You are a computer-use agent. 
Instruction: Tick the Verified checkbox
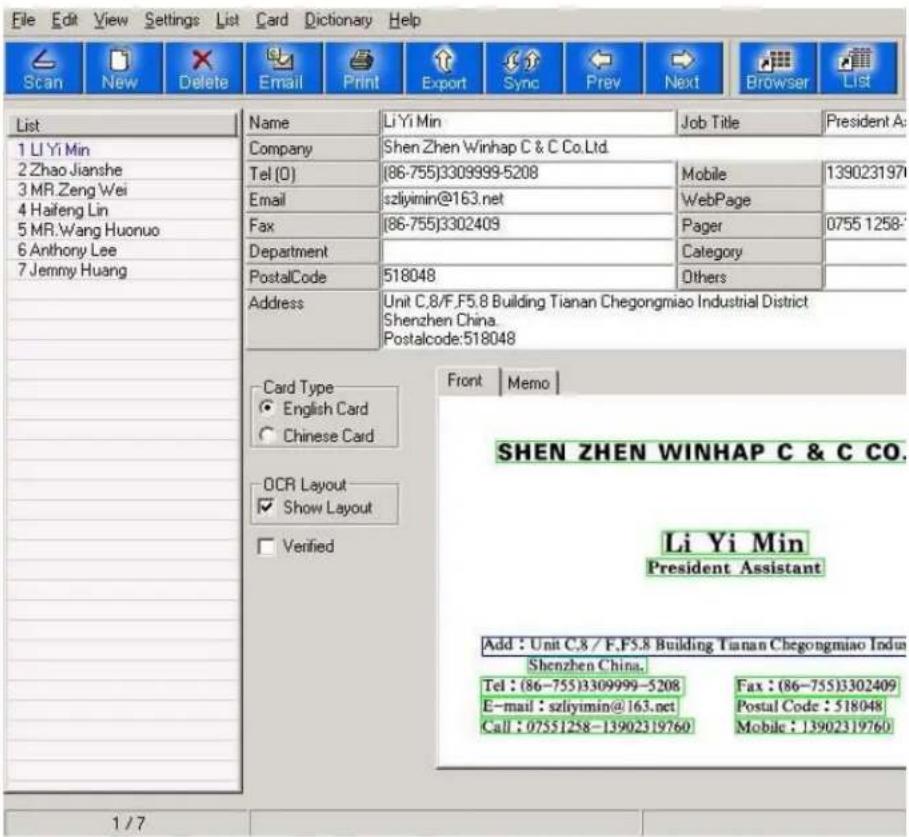(x=266, y=546)
